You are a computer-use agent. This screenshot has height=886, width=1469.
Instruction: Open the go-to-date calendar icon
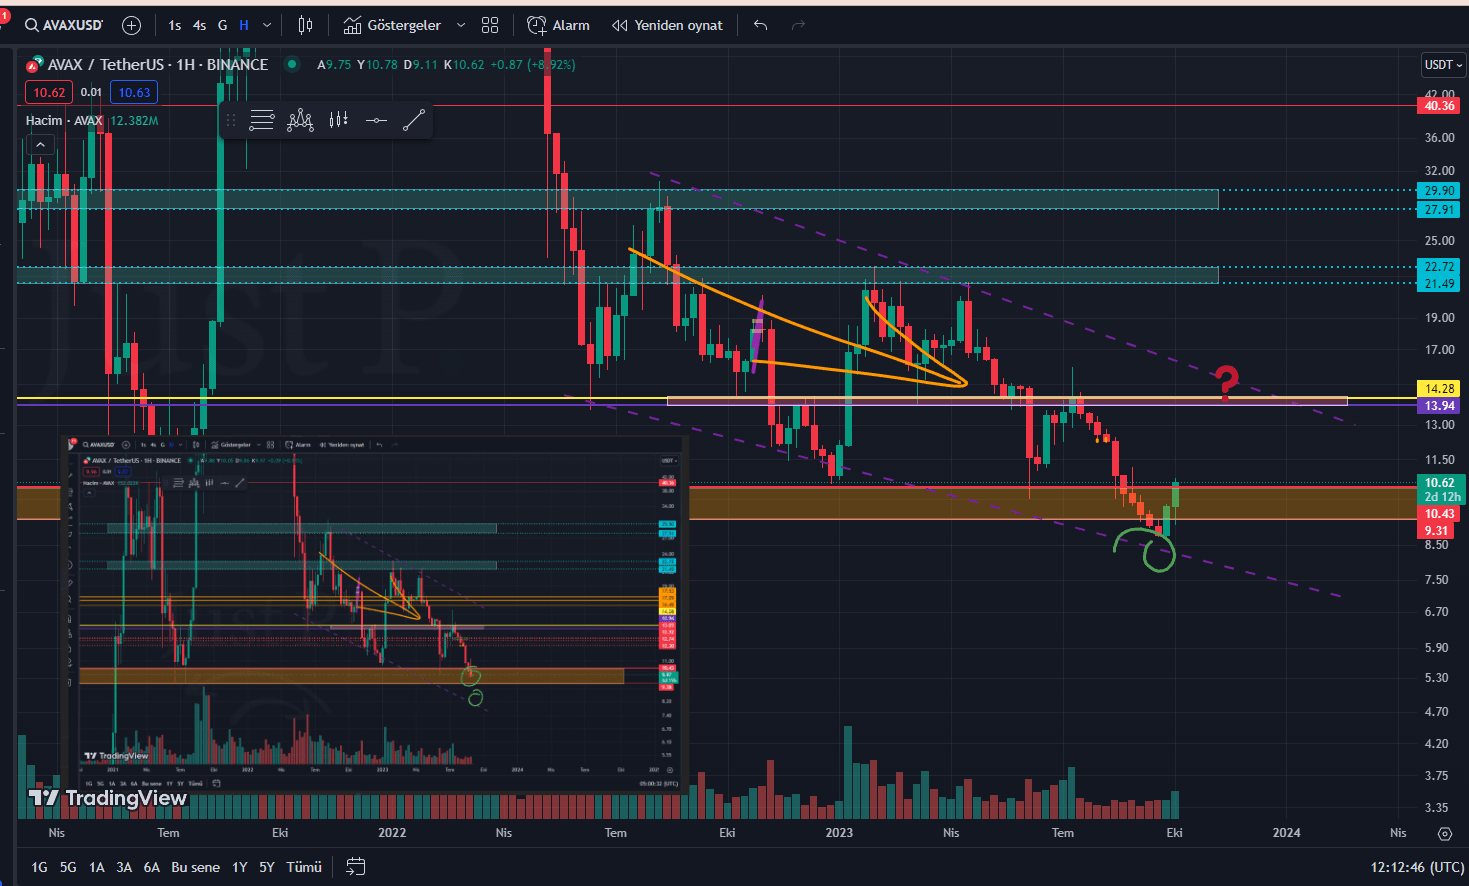pyautogui.click(x=355, y=867)
